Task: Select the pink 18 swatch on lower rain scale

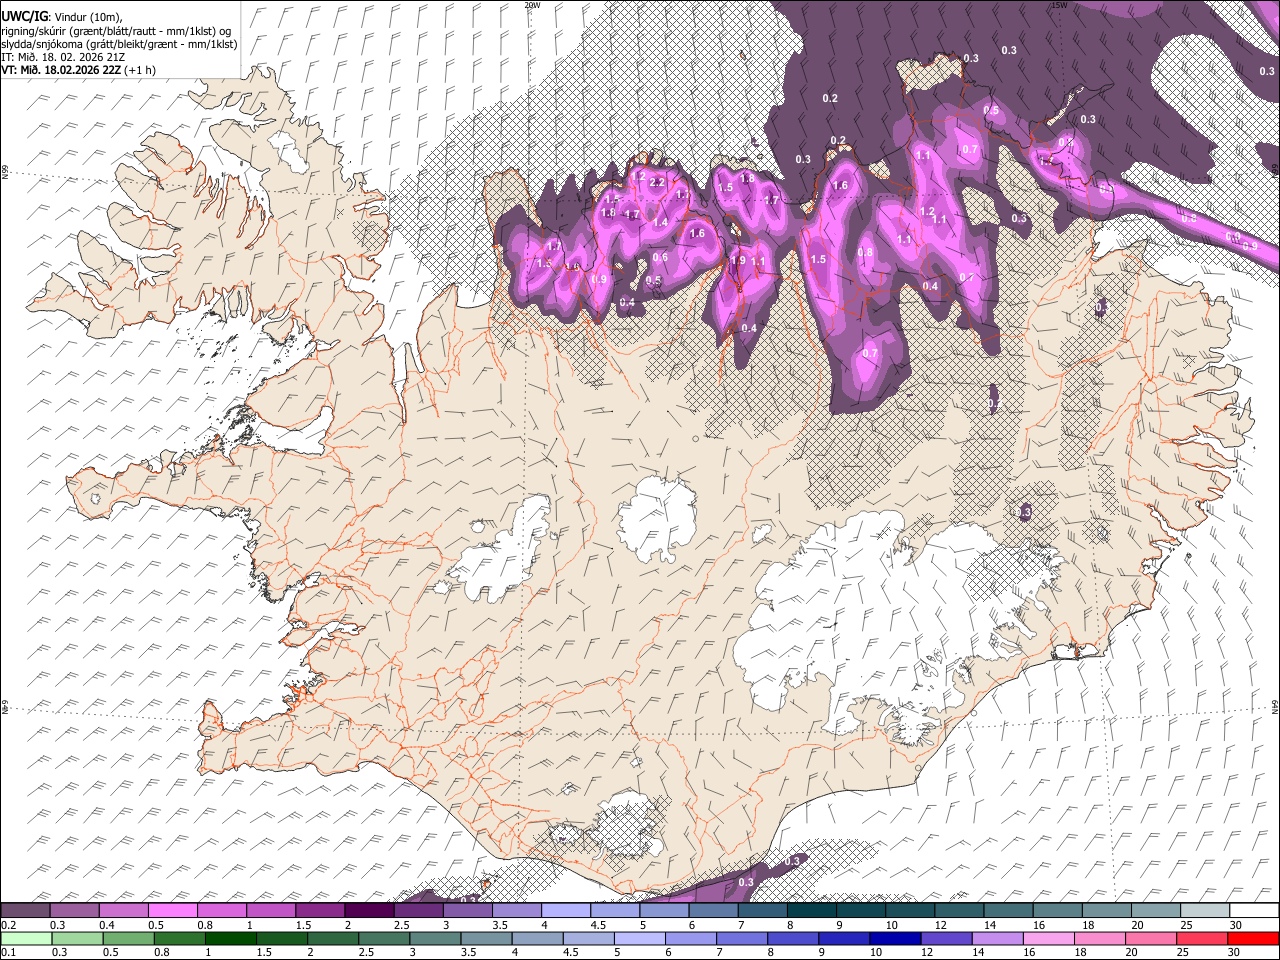Action: (x=1099, y=938)
